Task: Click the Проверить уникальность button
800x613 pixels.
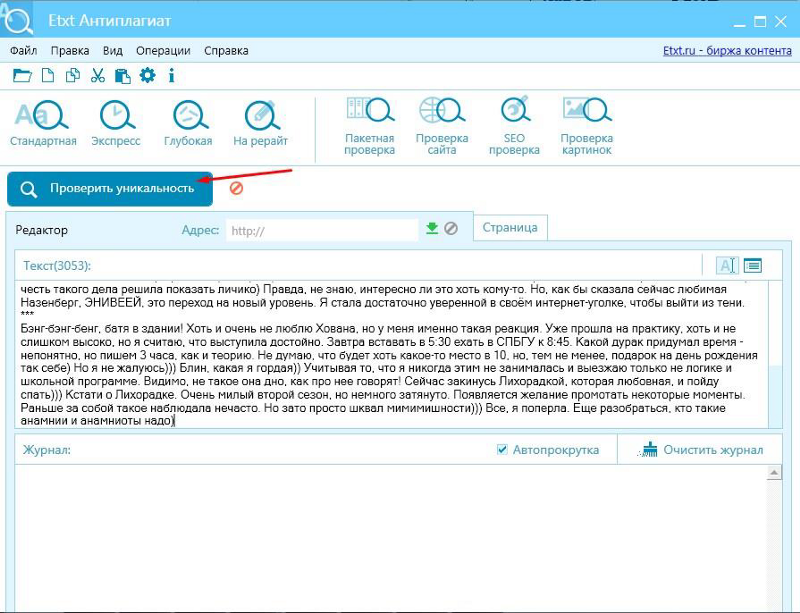Action: [109, 189]
